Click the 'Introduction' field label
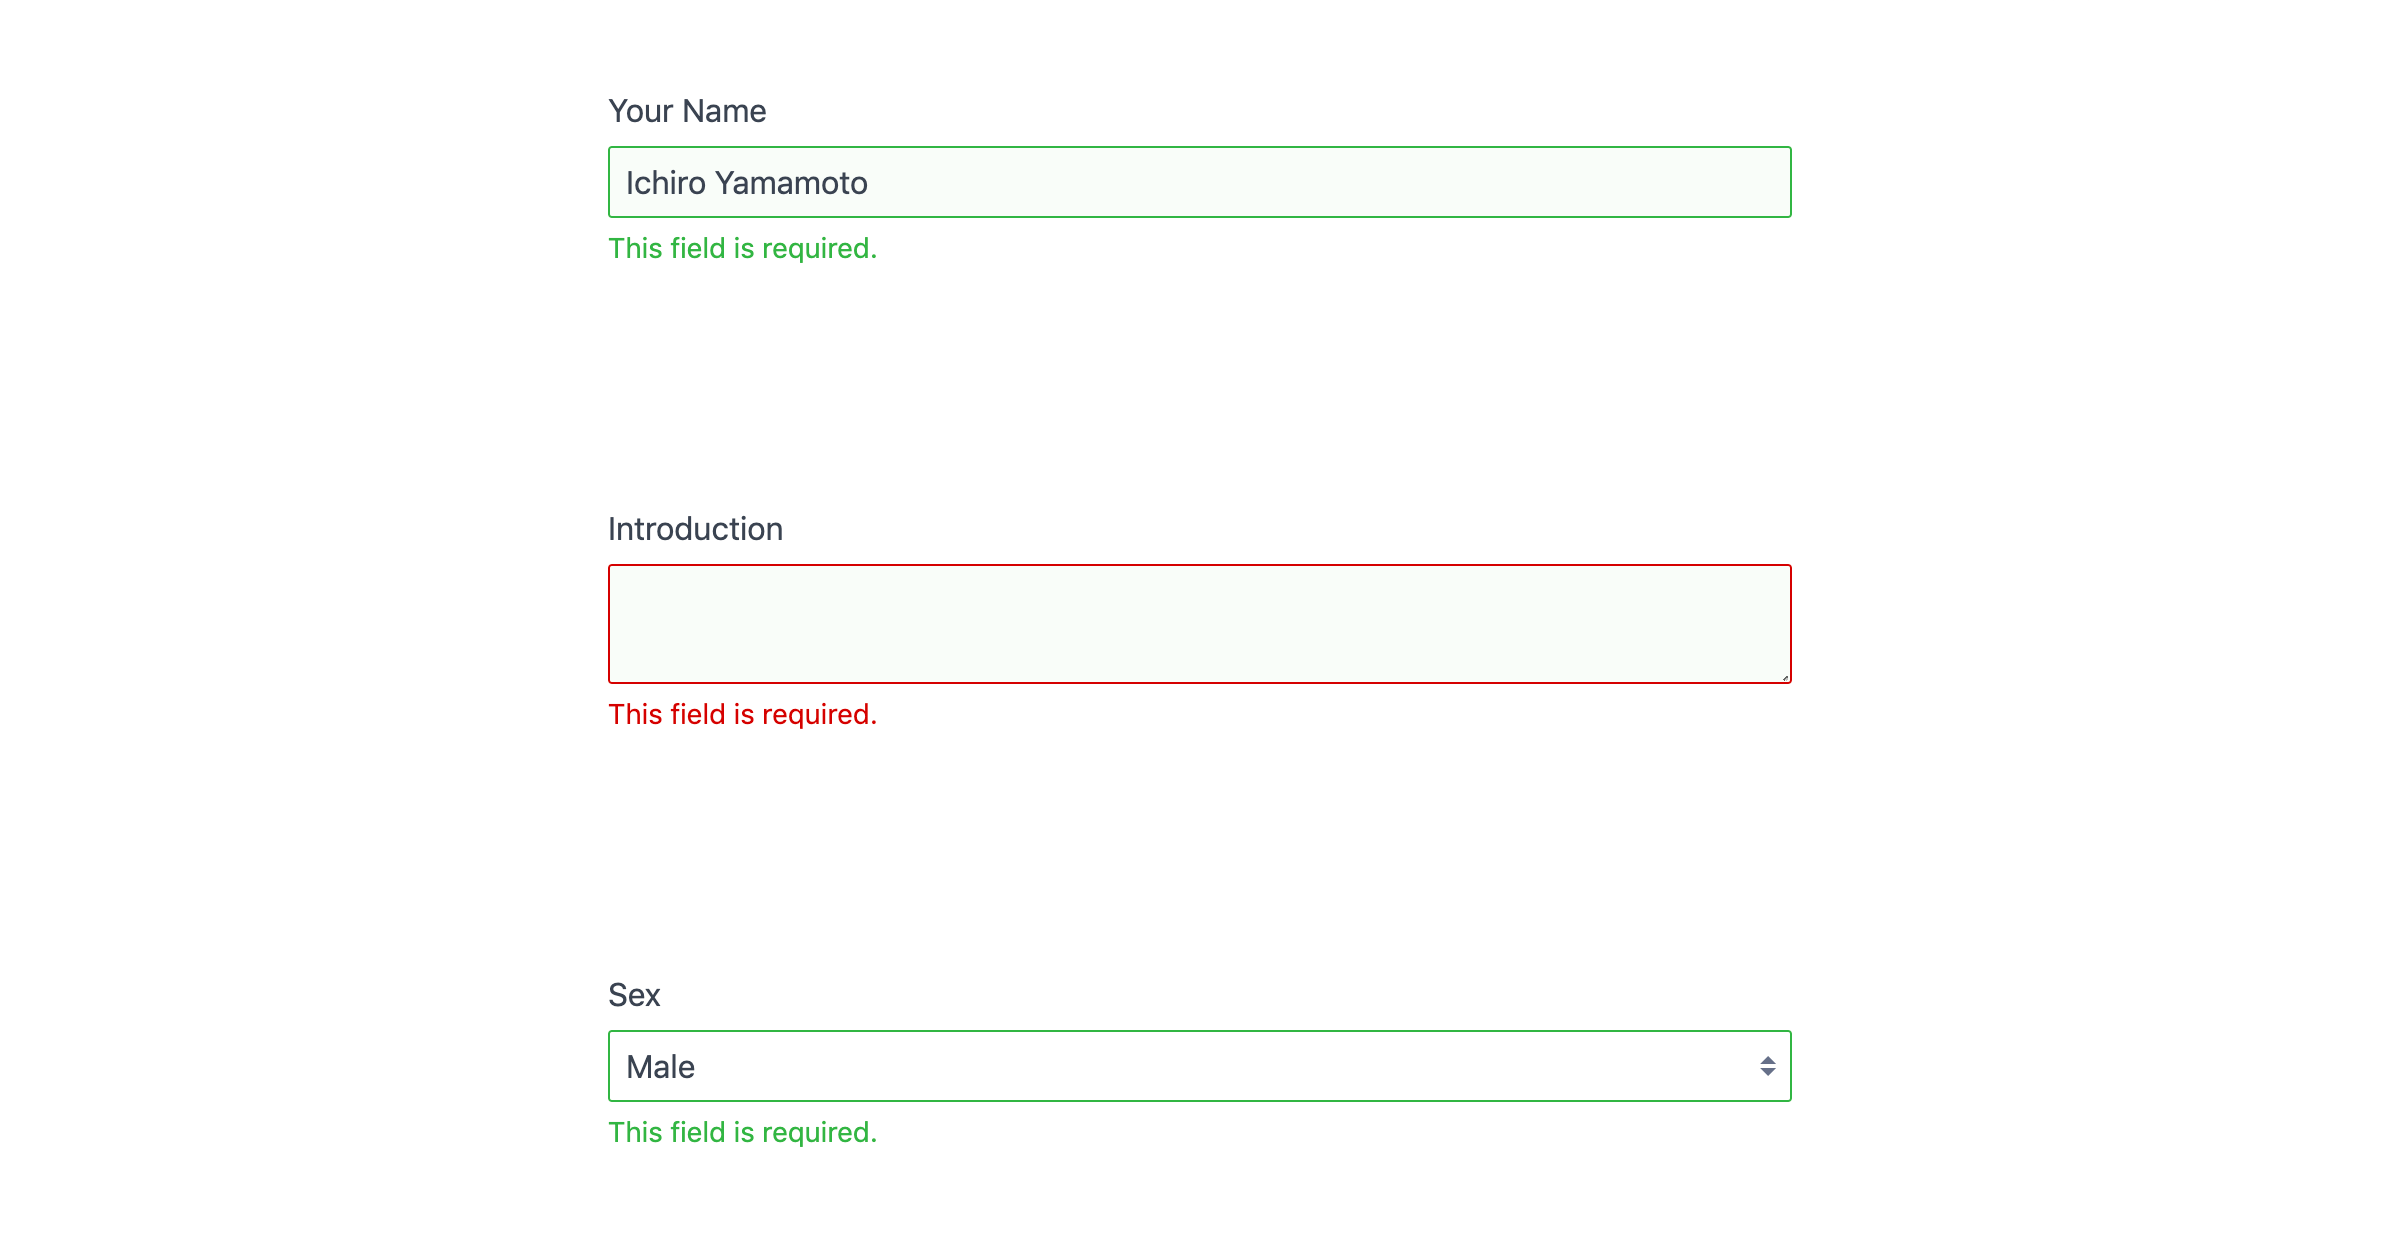The image size is (2400, 1260). click(x=695, y=529)
